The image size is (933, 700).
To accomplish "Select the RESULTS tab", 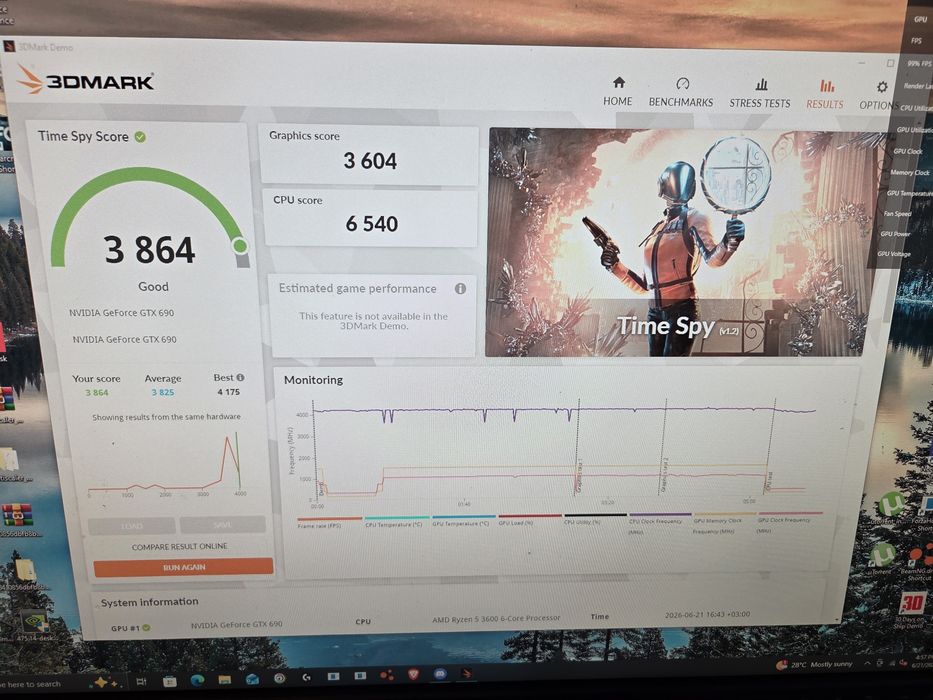I will 825,95.
